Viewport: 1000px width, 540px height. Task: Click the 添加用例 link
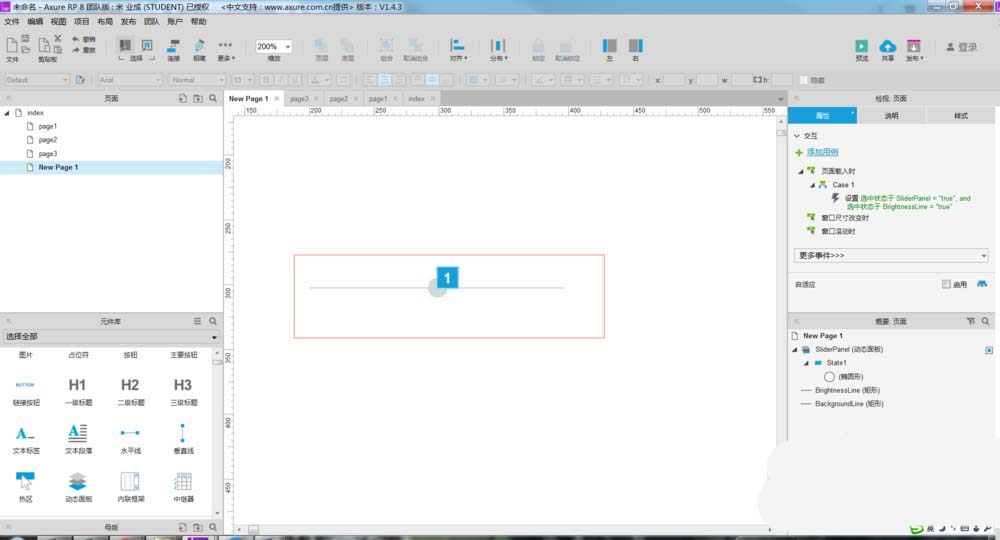click(x=823, y=152)
